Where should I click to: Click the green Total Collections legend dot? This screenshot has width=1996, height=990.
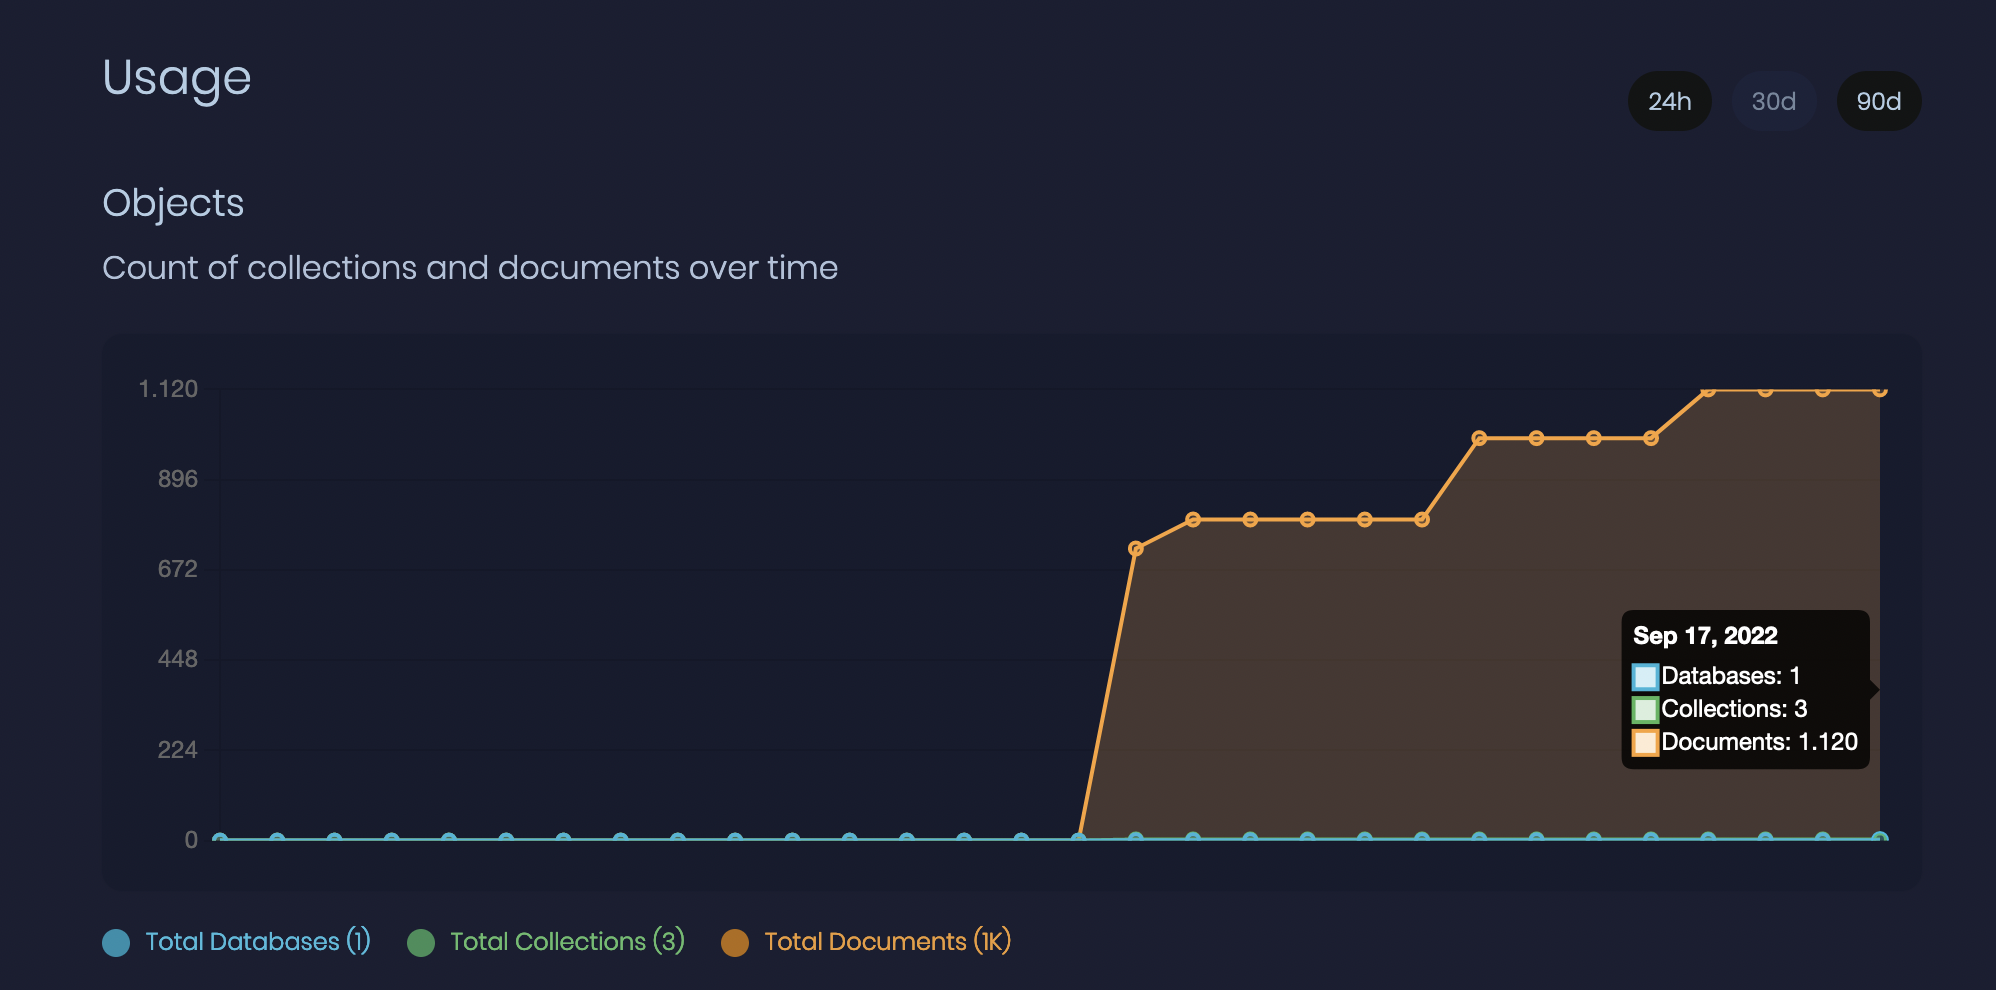[x=422, y=941]
